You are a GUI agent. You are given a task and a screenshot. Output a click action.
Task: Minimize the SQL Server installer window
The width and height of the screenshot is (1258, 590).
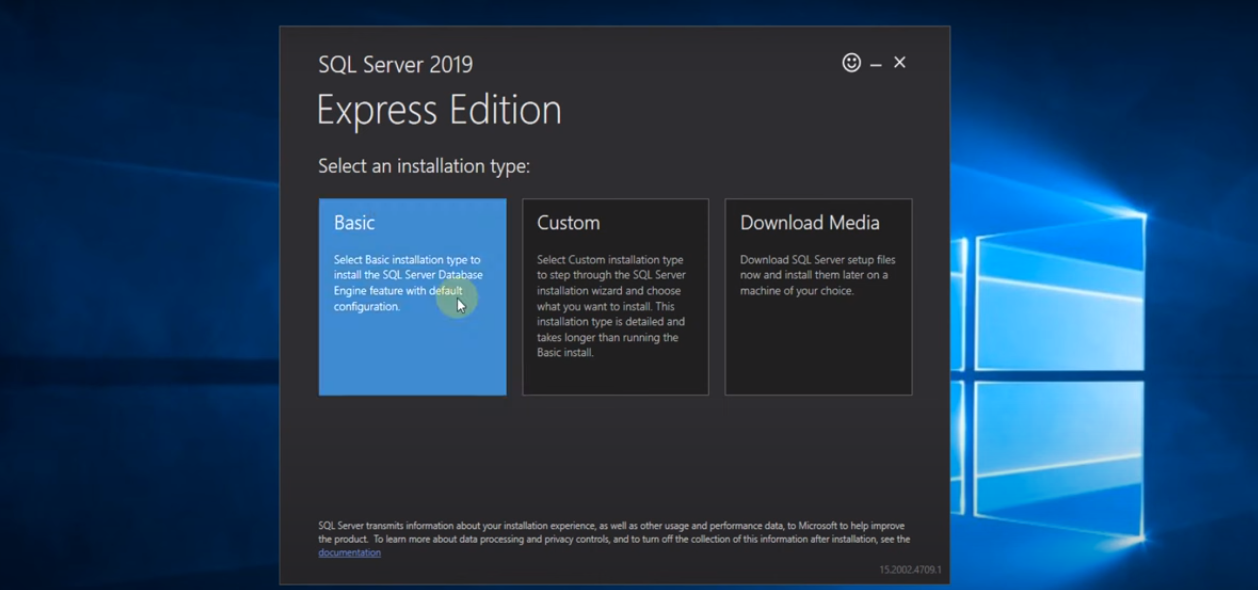click(x=876, y=64)
